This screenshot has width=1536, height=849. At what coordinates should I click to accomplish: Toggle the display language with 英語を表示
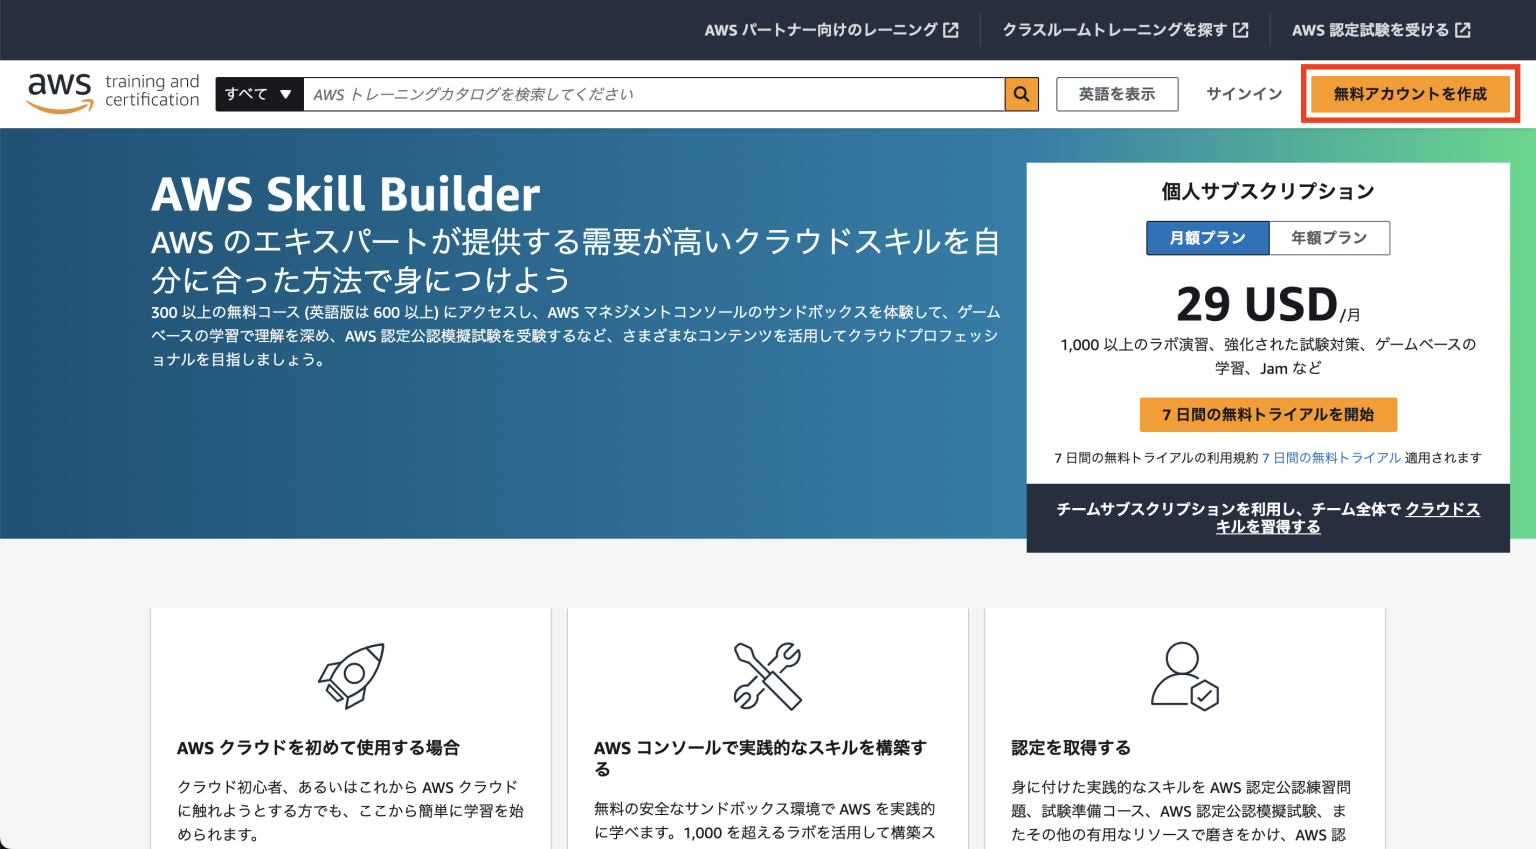click(1117, 93)
